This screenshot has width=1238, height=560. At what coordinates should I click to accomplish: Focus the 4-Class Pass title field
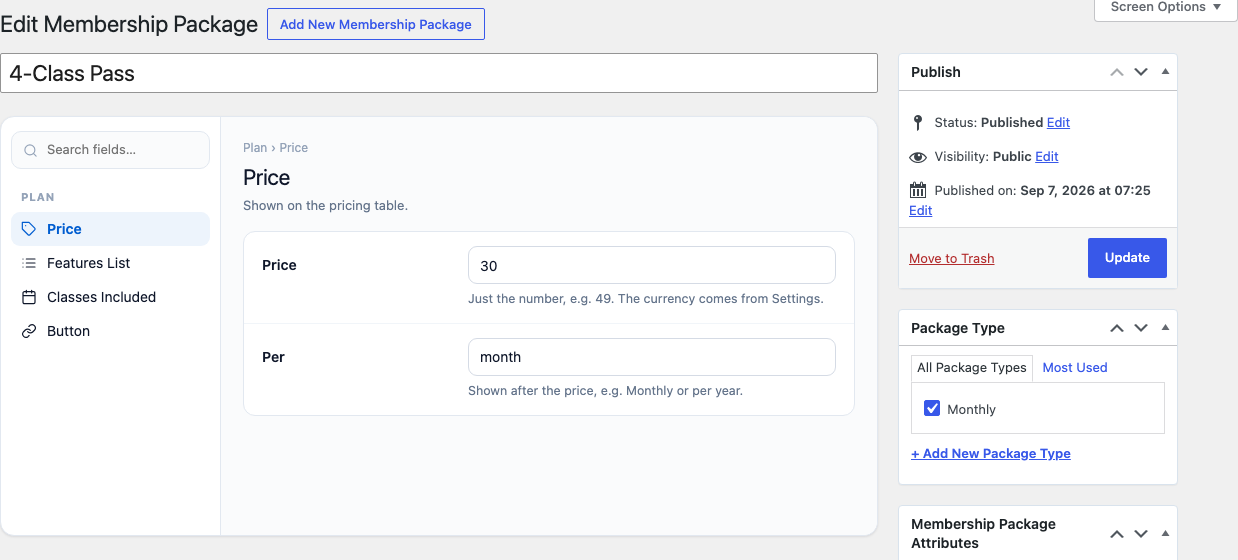tap(439, 73)
